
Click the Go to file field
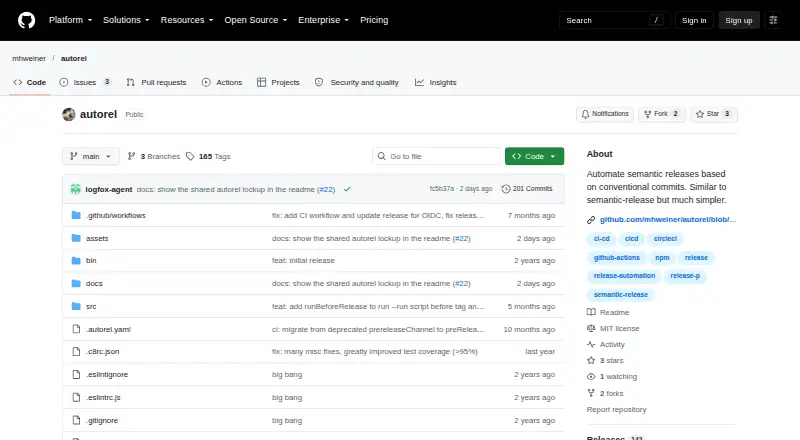pyautogui.click(x=437, y=156)
